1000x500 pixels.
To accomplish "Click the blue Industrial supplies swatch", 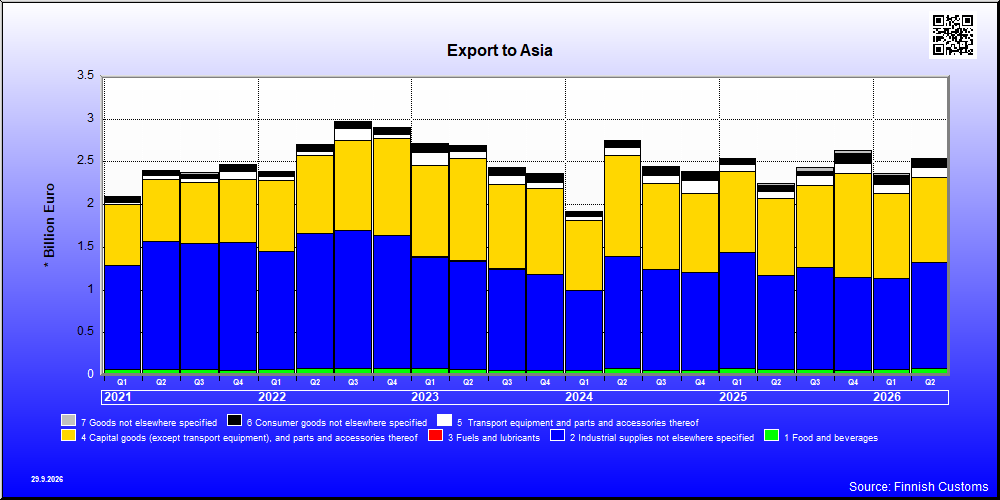I will point(557,436).
